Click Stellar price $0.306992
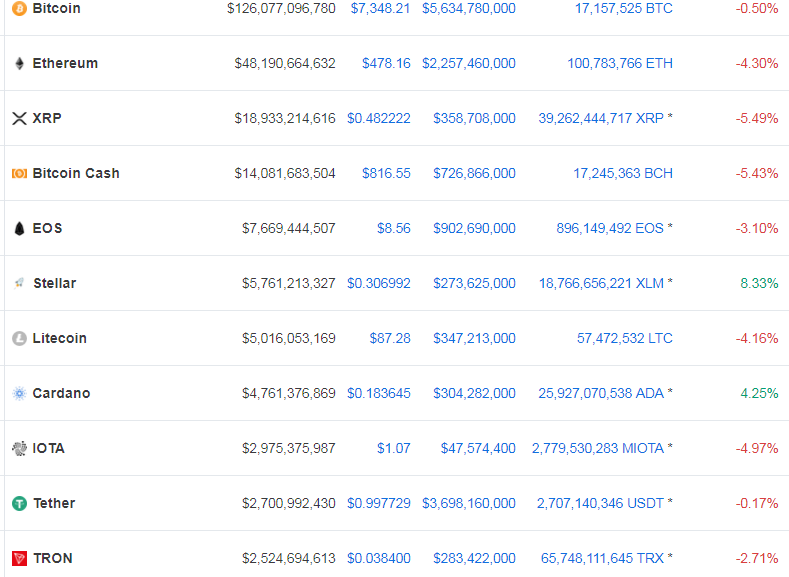Viewport: 789px width, 577px height. pos(379,283)
